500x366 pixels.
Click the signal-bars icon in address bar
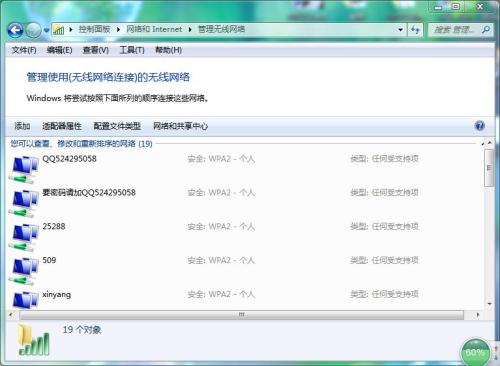pyautogui.click(x=59, y=30)
